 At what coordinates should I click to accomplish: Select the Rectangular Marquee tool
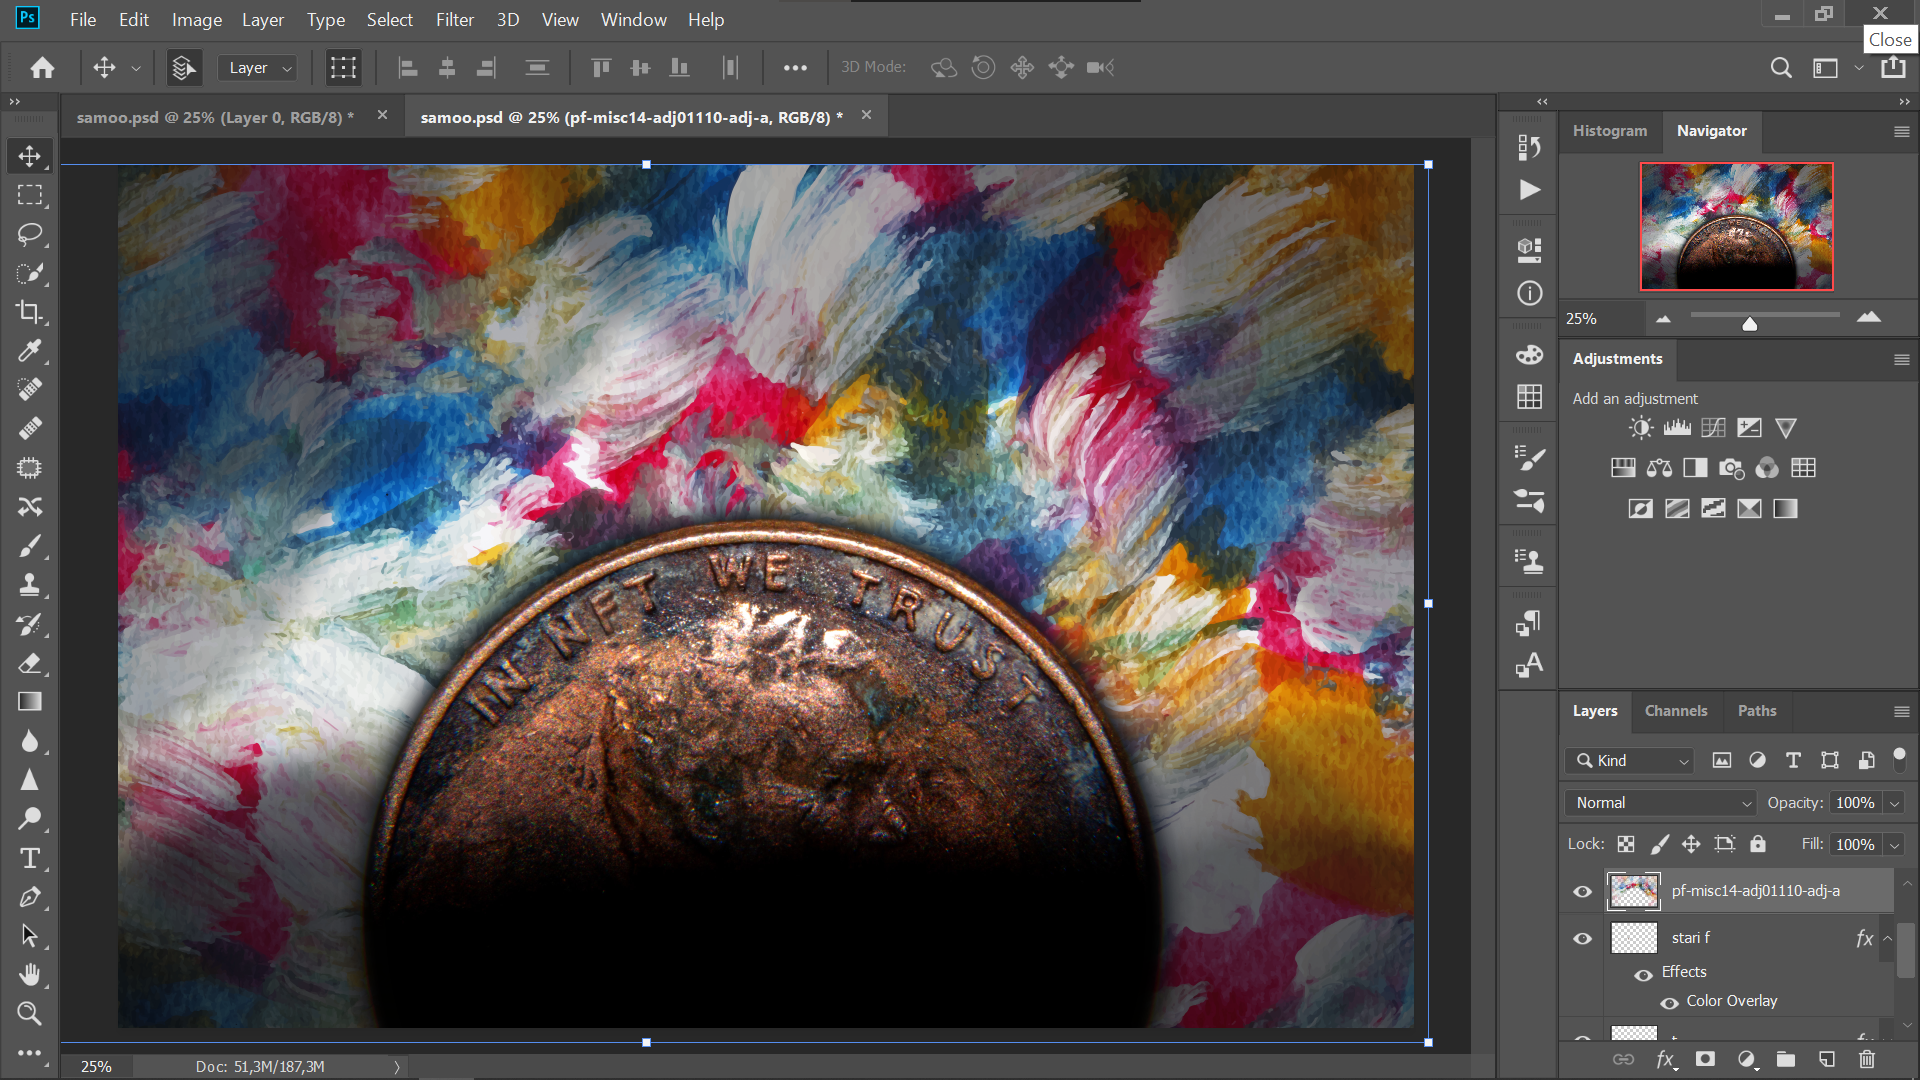29,195
